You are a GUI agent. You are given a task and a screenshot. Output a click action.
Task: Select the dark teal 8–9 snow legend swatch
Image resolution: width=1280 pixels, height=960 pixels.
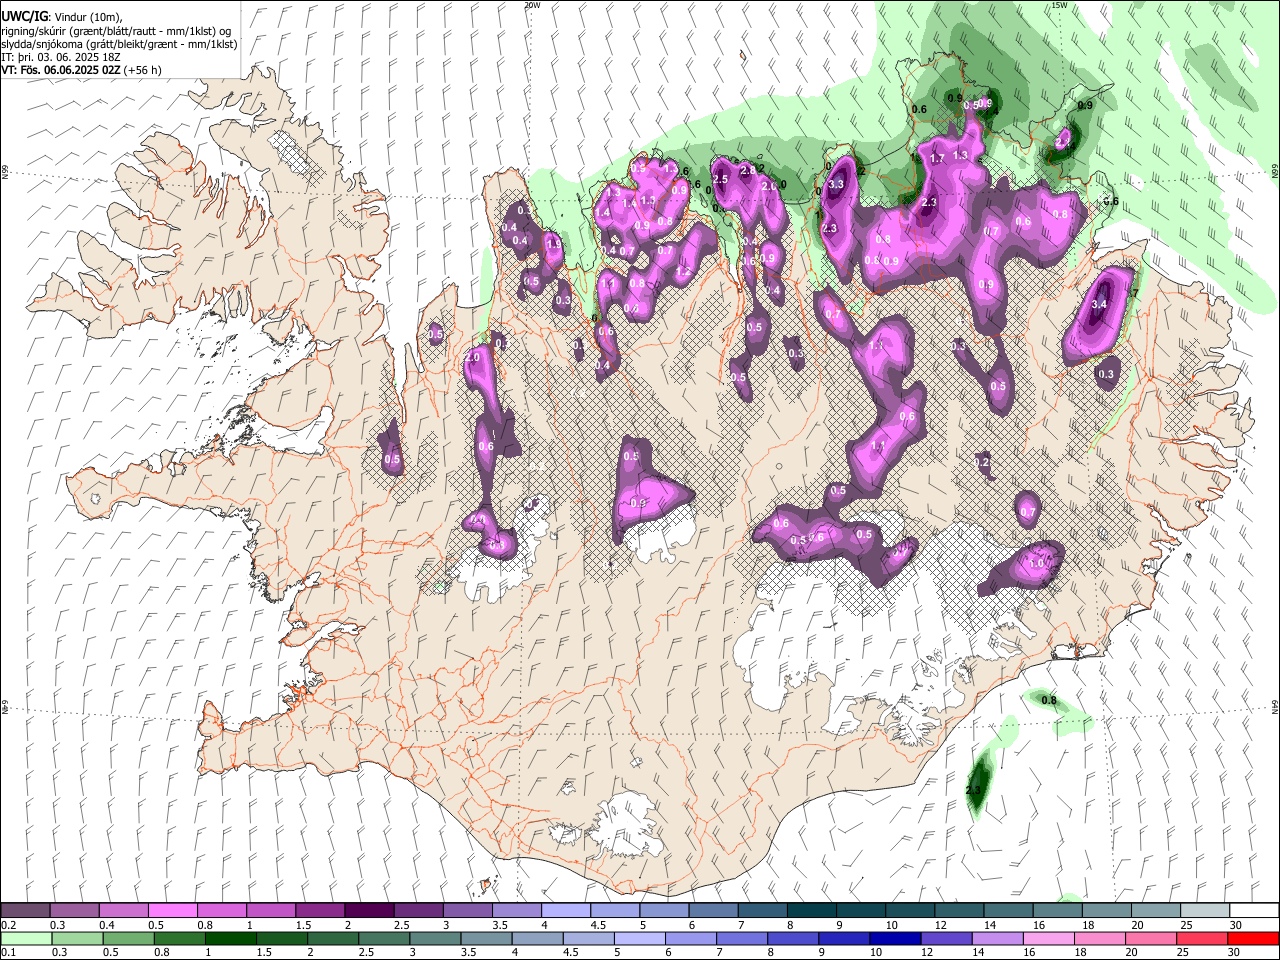click(x=811, y=910)
